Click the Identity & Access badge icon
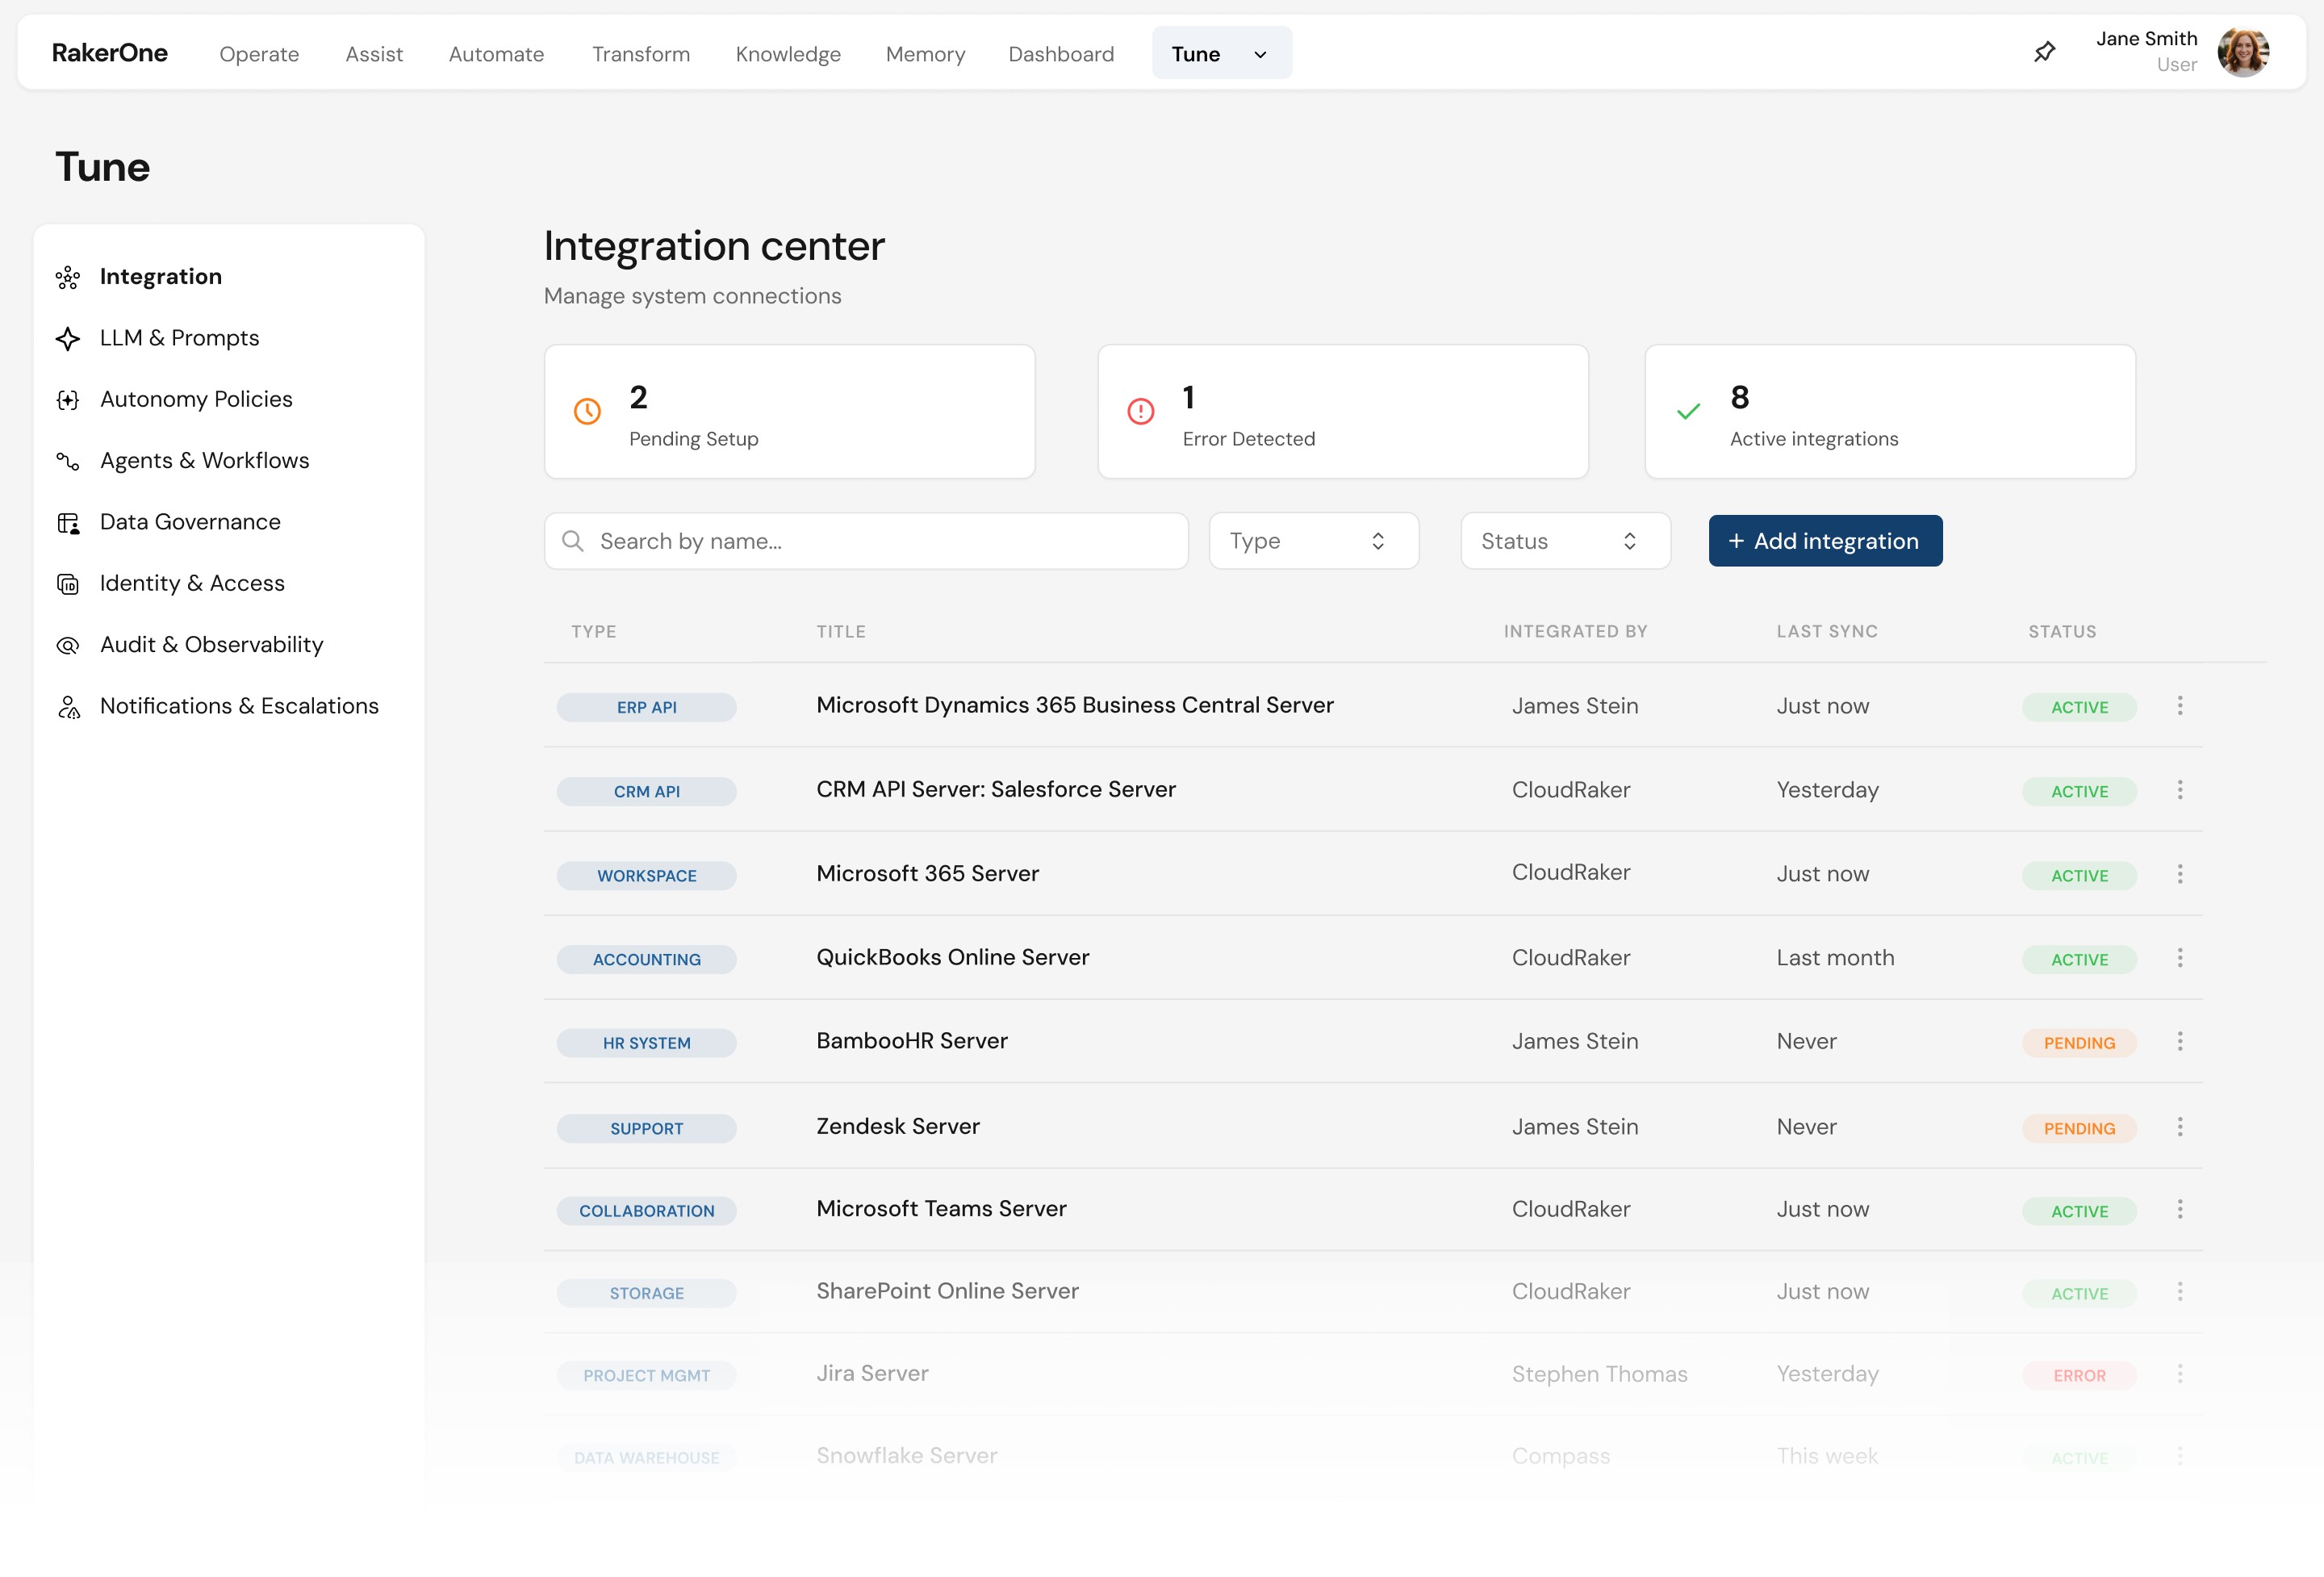Screen dimensions: 2324x1577 68,584
